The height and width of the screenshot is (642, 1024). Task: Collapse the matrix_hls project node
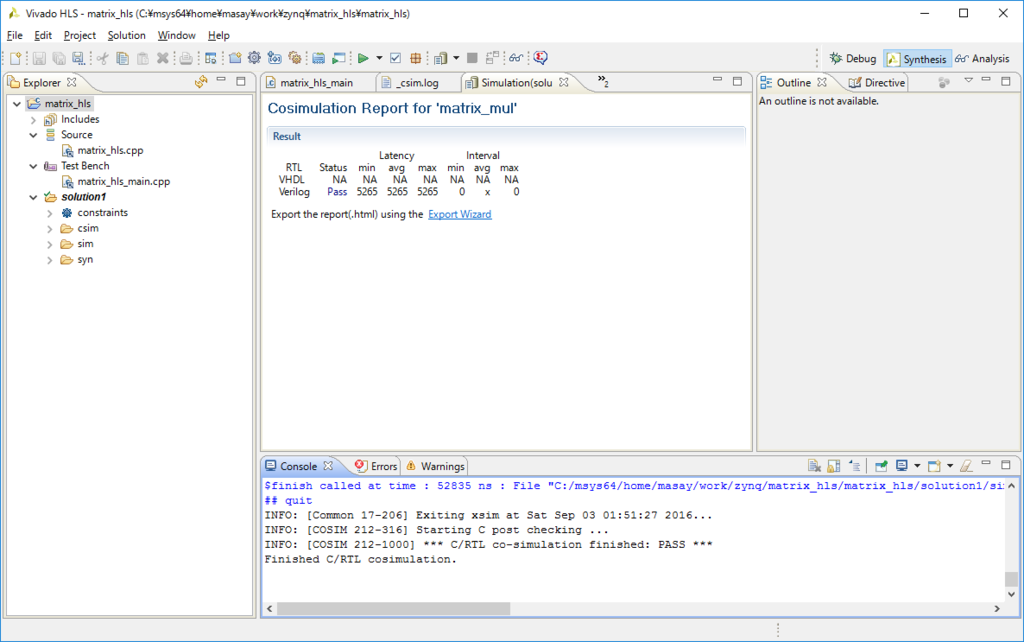pos(17,104)
